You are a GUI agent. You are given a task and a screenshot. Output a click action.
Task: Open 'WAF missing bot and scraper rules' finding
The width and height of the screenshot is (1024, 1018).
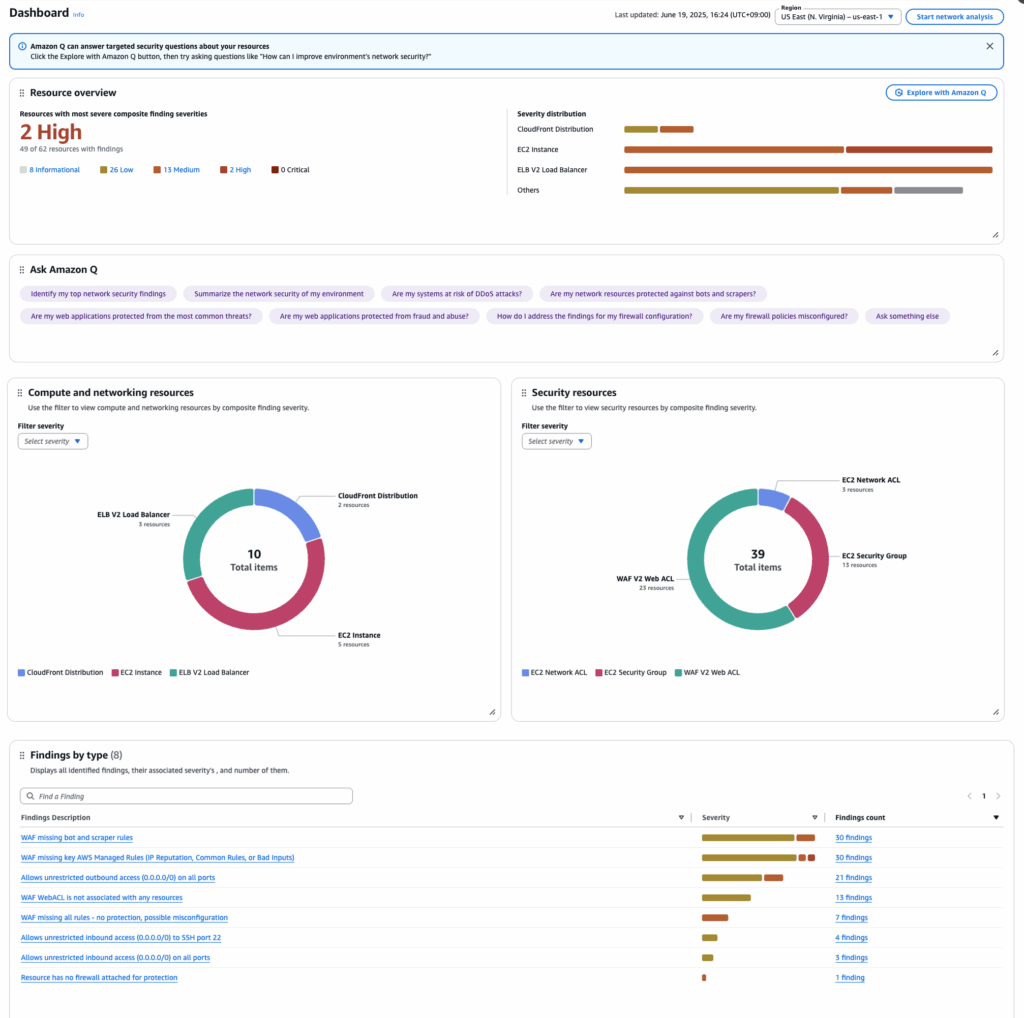pyautogui.click(x=77, y=838)
